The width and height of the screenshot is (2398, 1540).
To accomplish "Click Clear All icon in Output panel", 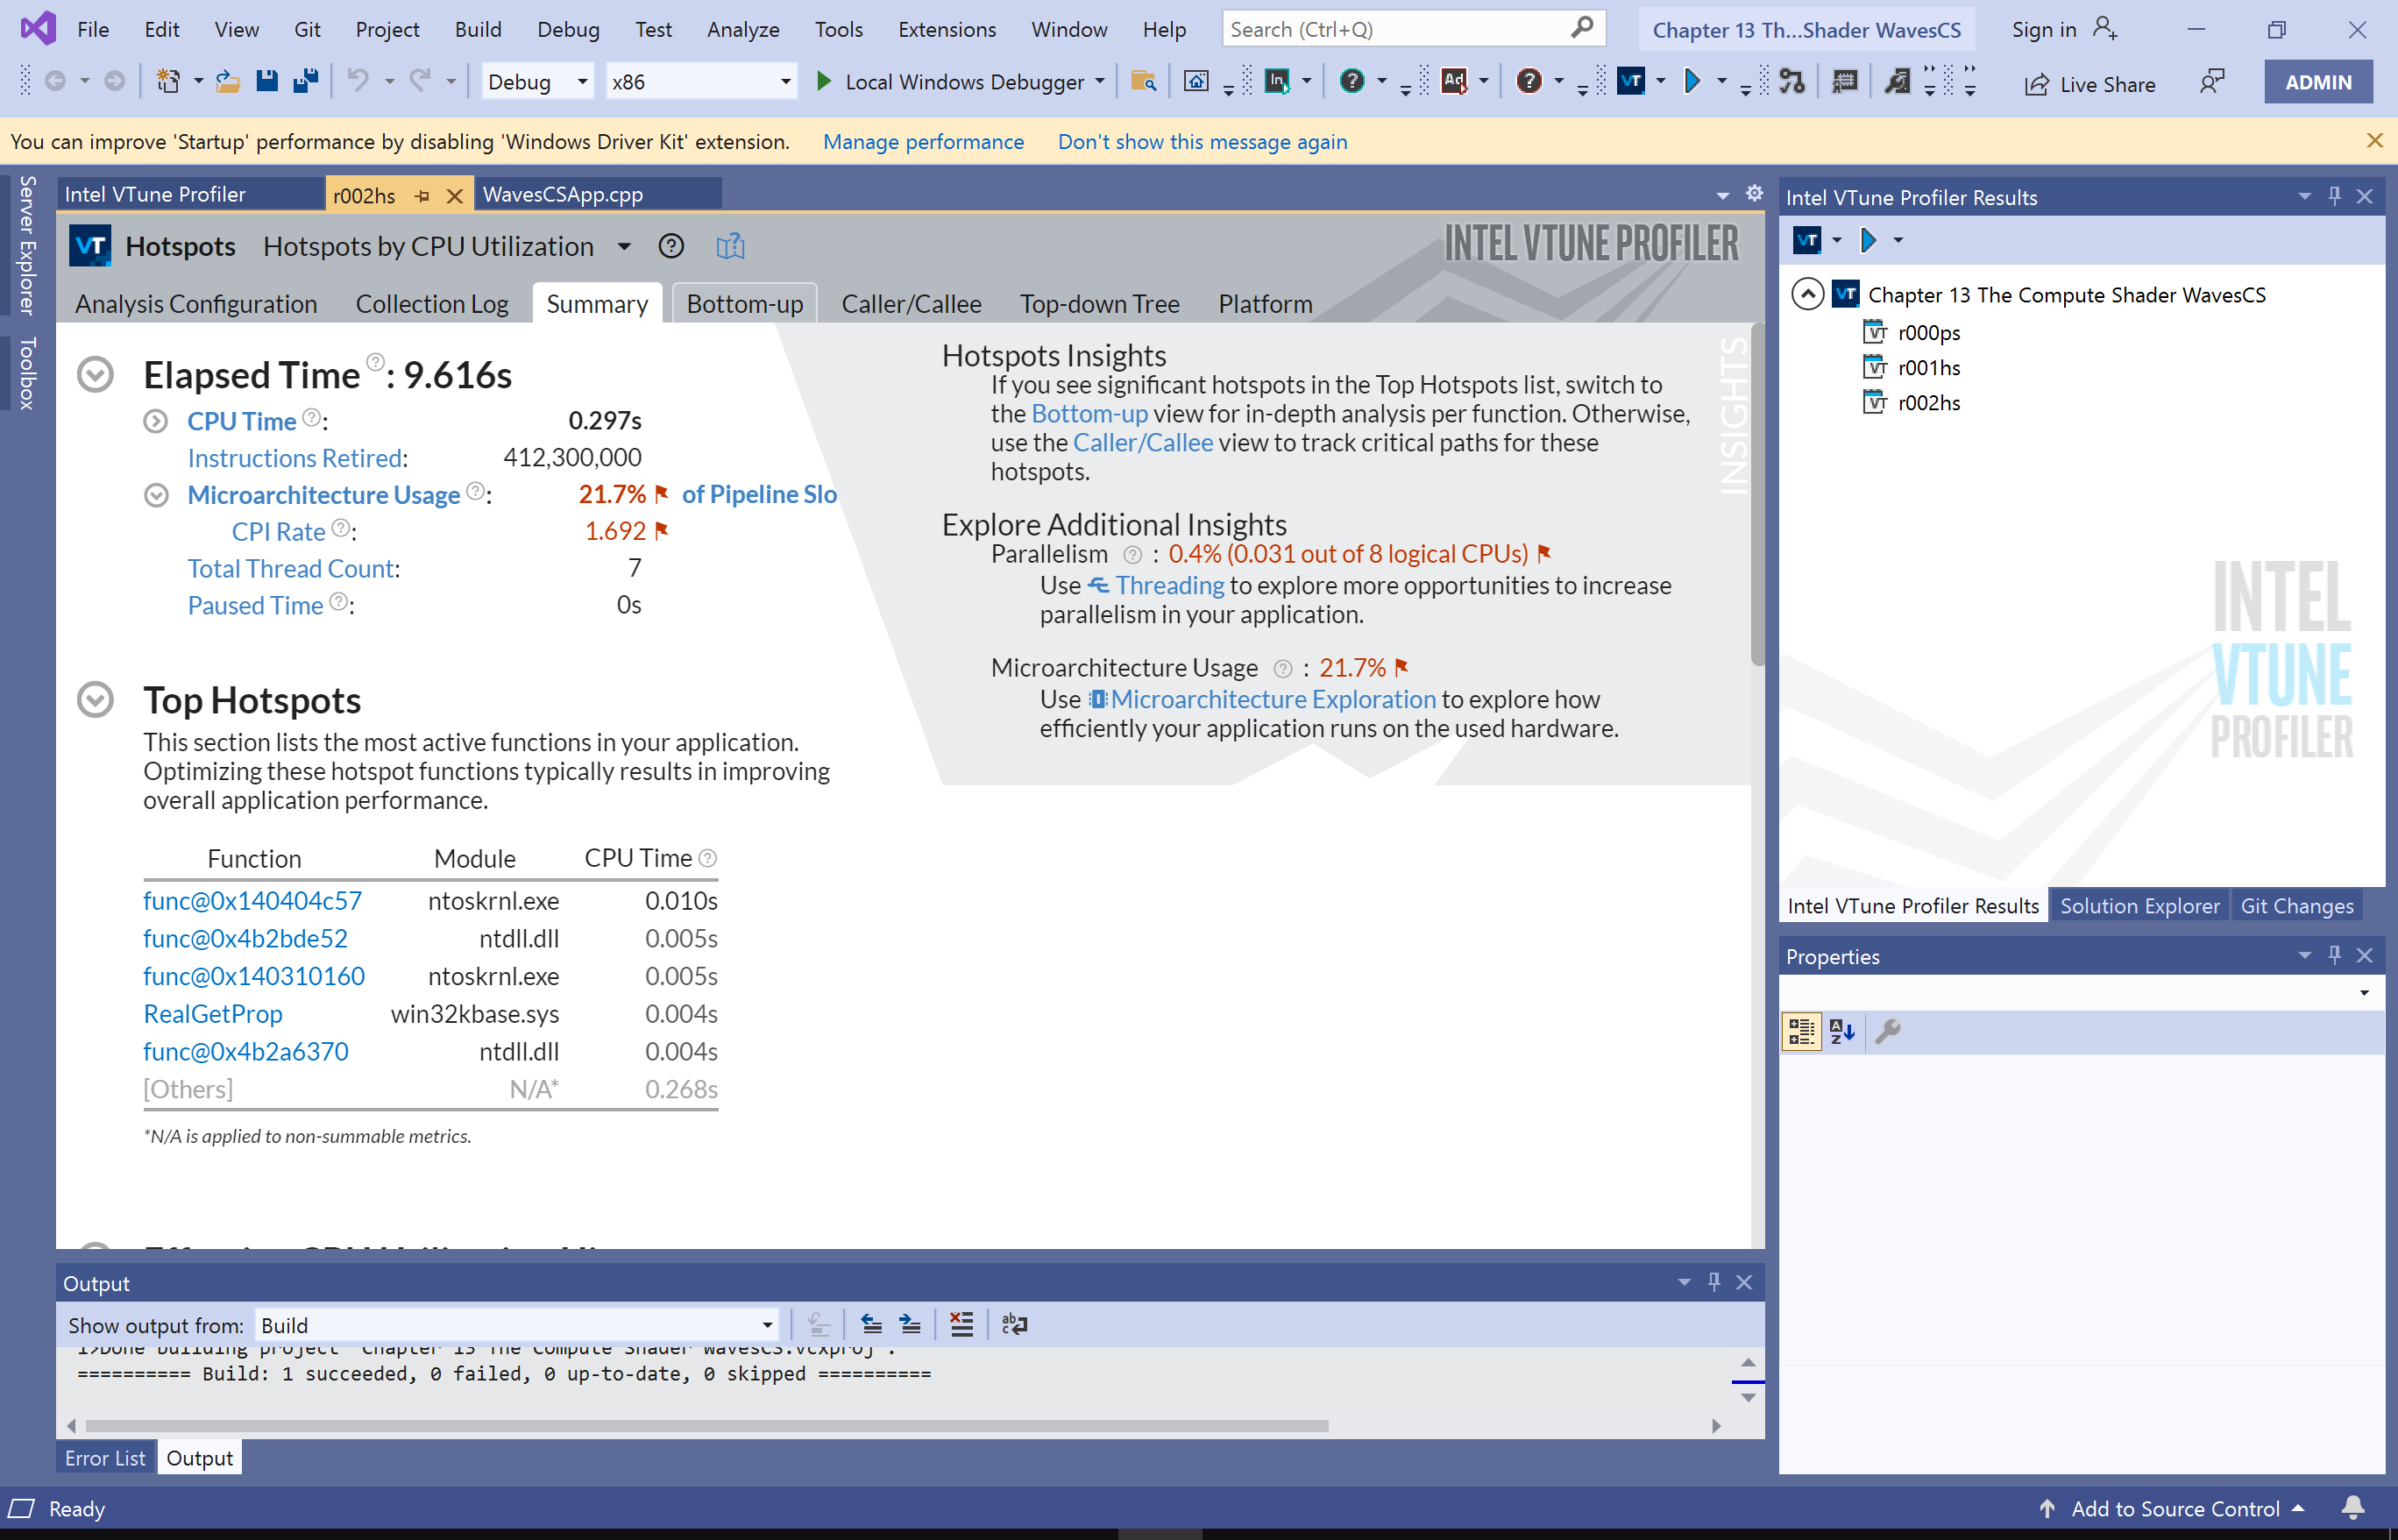I will click(x=961, y=1324).
